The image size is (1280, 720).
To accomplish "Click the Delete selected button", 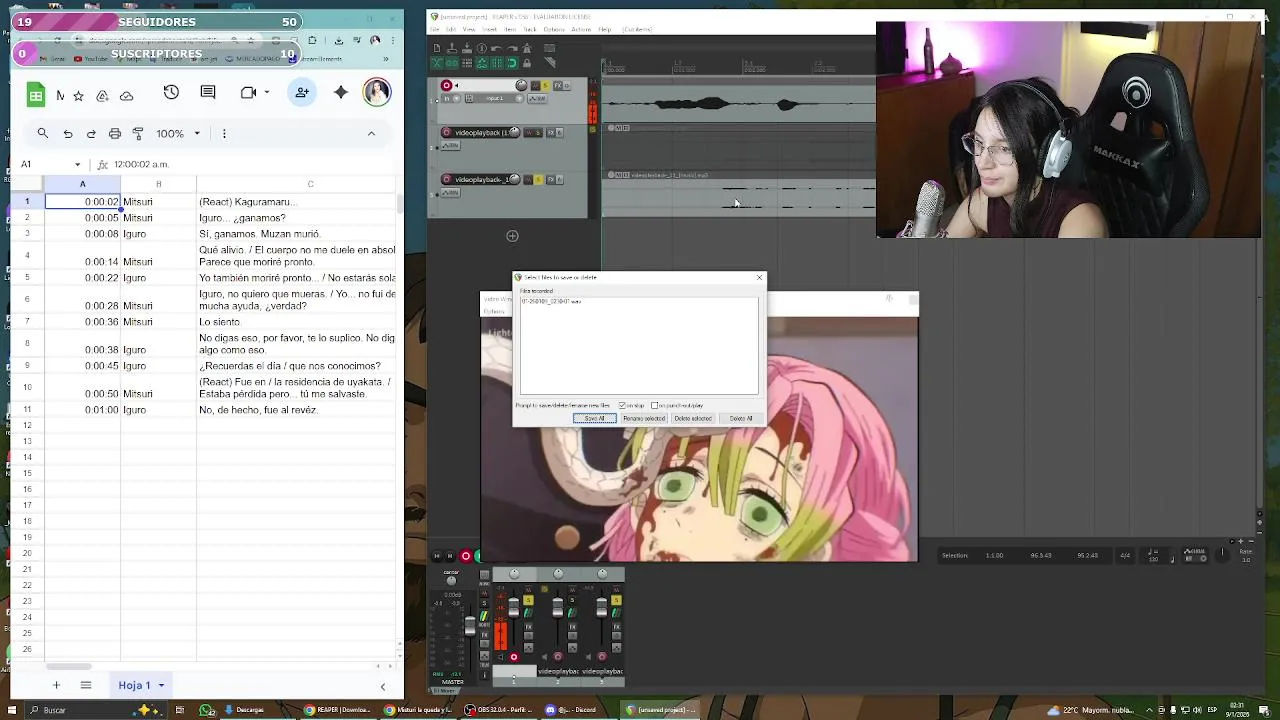I will tap(692, 418).
